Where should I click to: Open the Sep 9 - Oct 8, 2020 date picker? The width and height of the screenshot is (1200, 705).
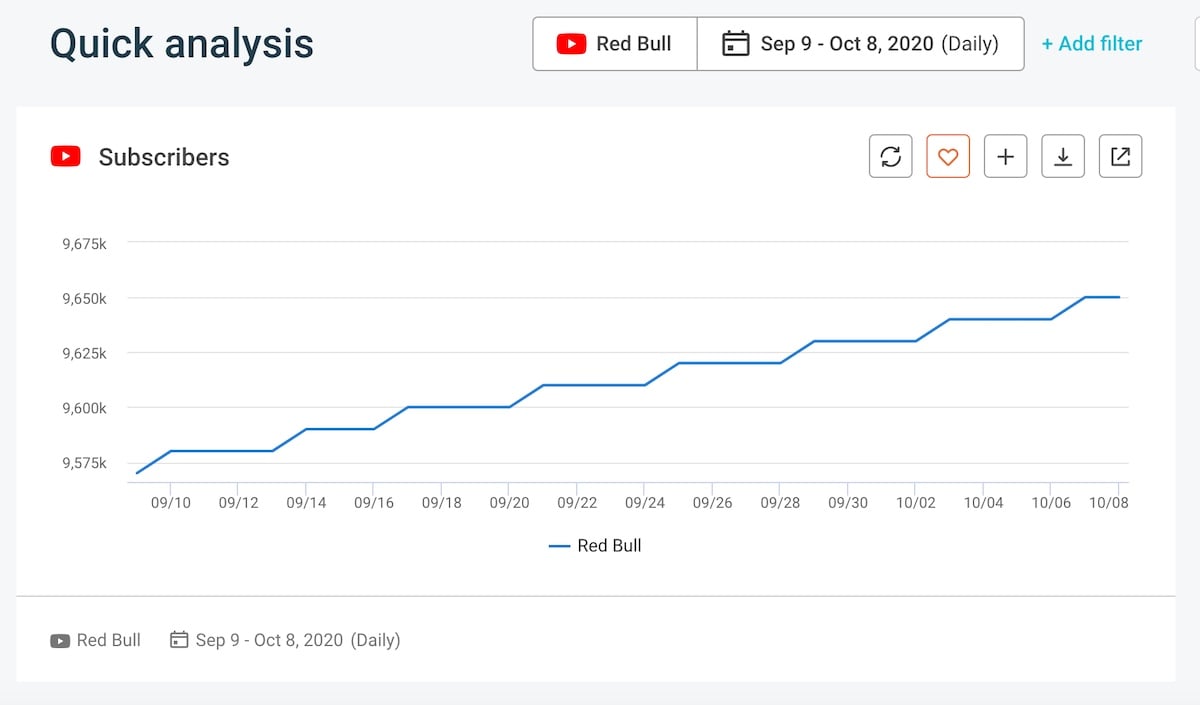(861, 44)
